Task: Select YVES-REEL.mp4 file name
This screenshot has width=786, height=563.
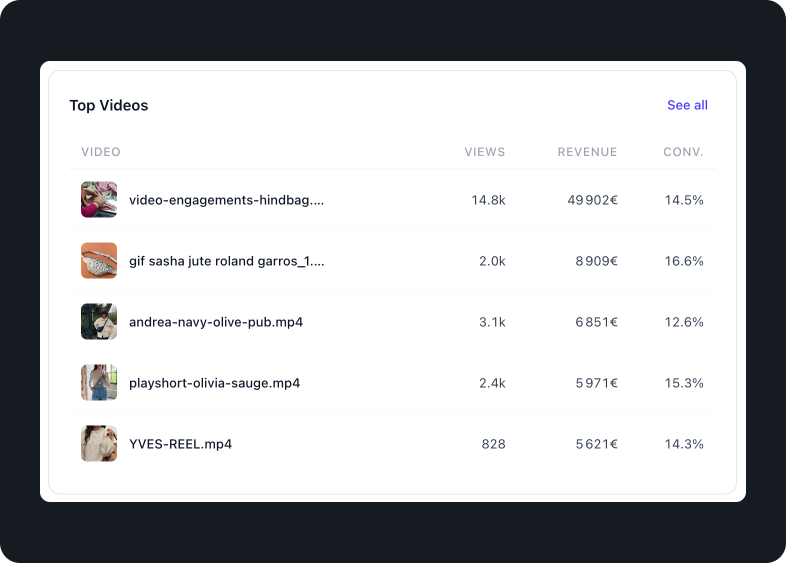Action: point(180,444)
